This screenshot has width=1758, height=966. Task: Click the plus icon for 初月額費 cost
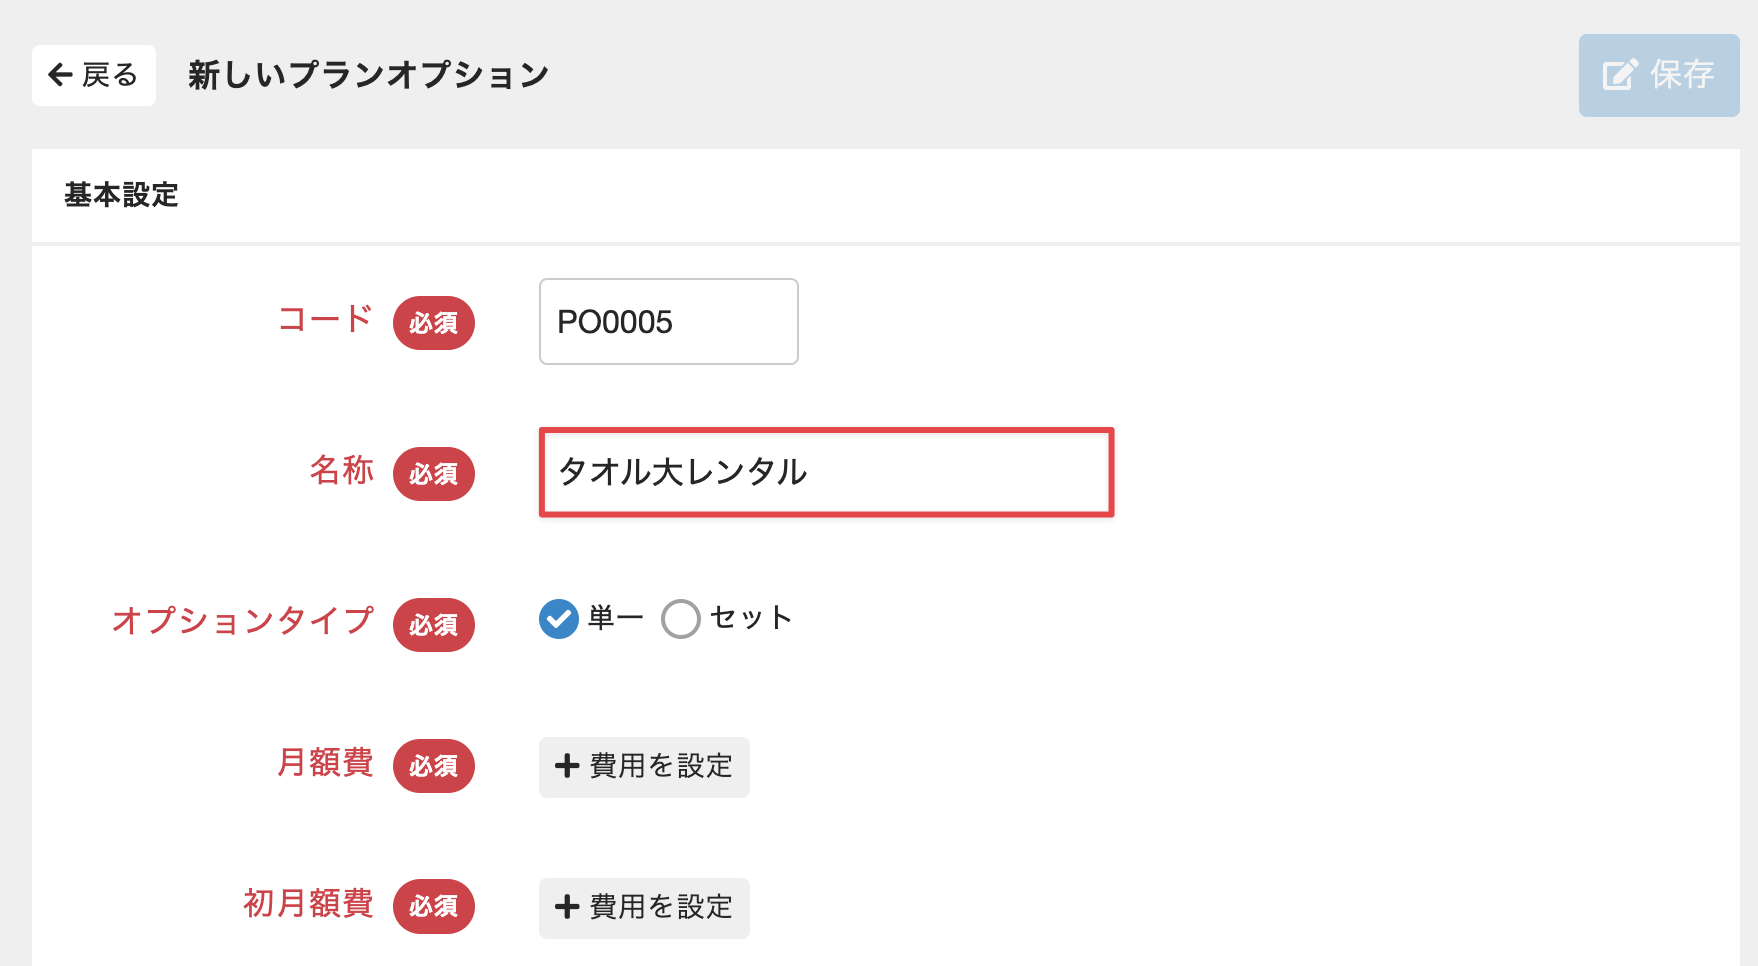[567, 907]
